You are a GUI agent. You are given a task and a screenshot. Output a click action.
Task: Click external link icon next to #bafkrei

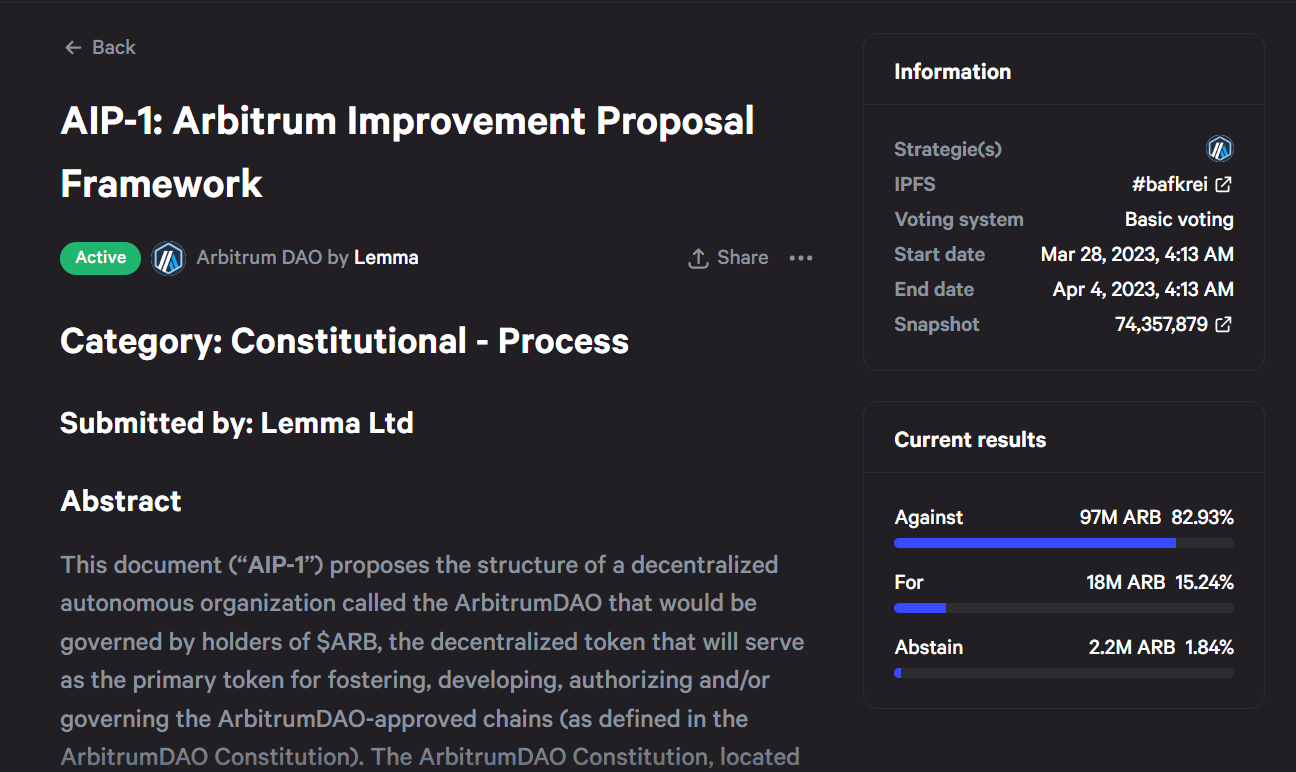coord(1224,184)
